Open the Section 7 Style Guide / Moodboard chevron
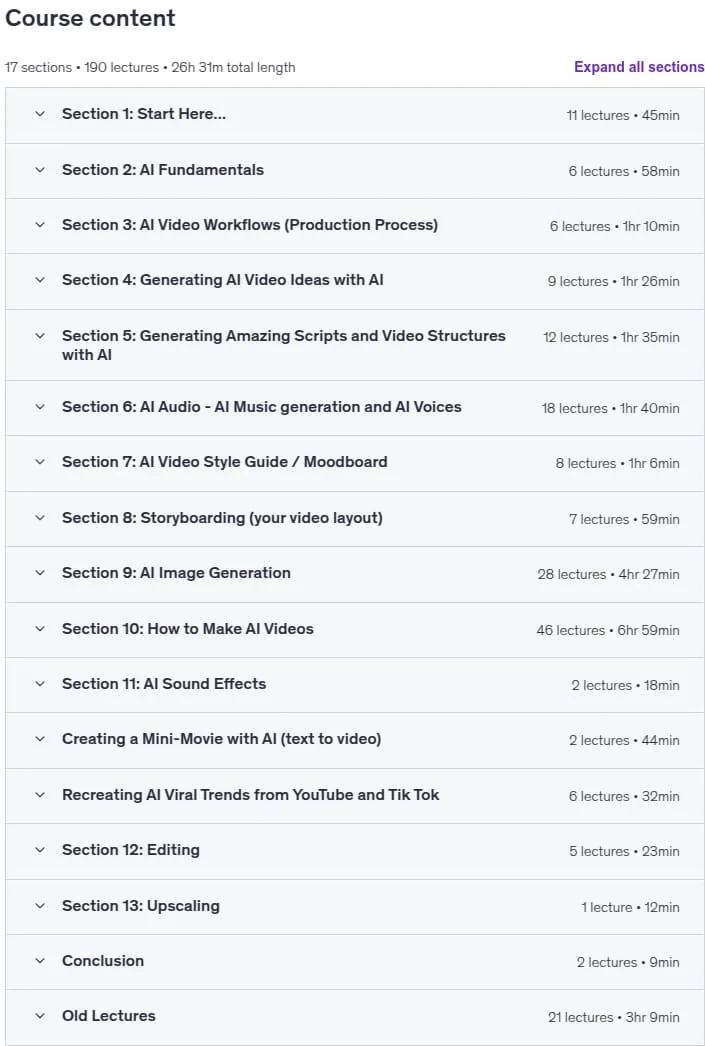 tap(40, 462)
